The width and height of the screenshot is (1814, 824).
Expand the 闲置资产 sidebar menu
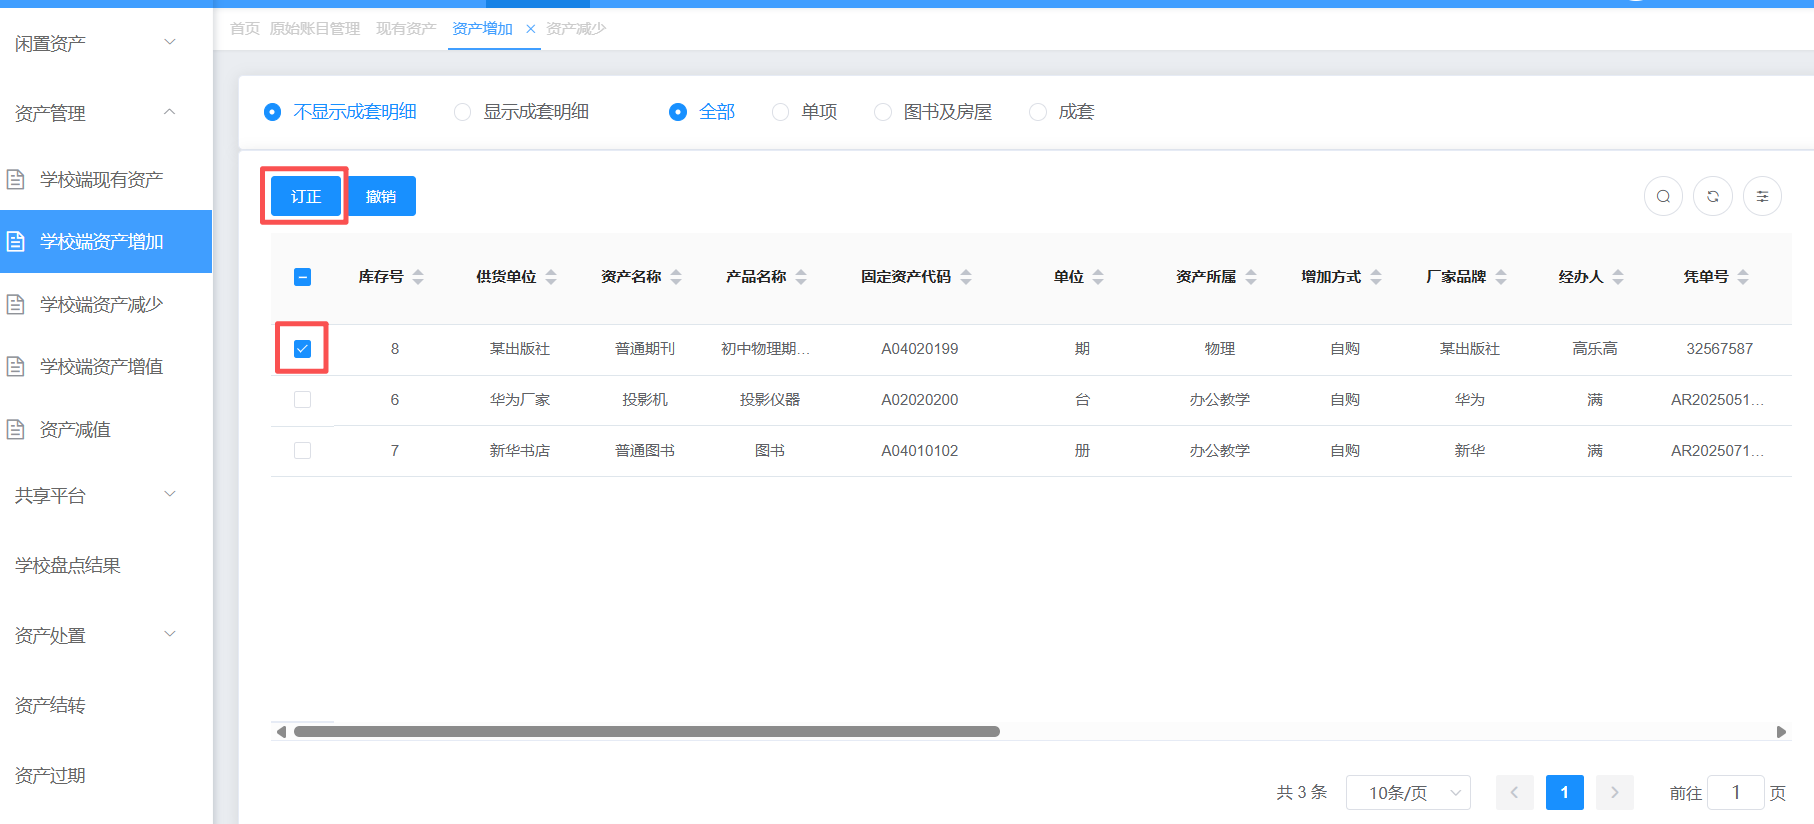pyautogui.click(x=95, y=43)
